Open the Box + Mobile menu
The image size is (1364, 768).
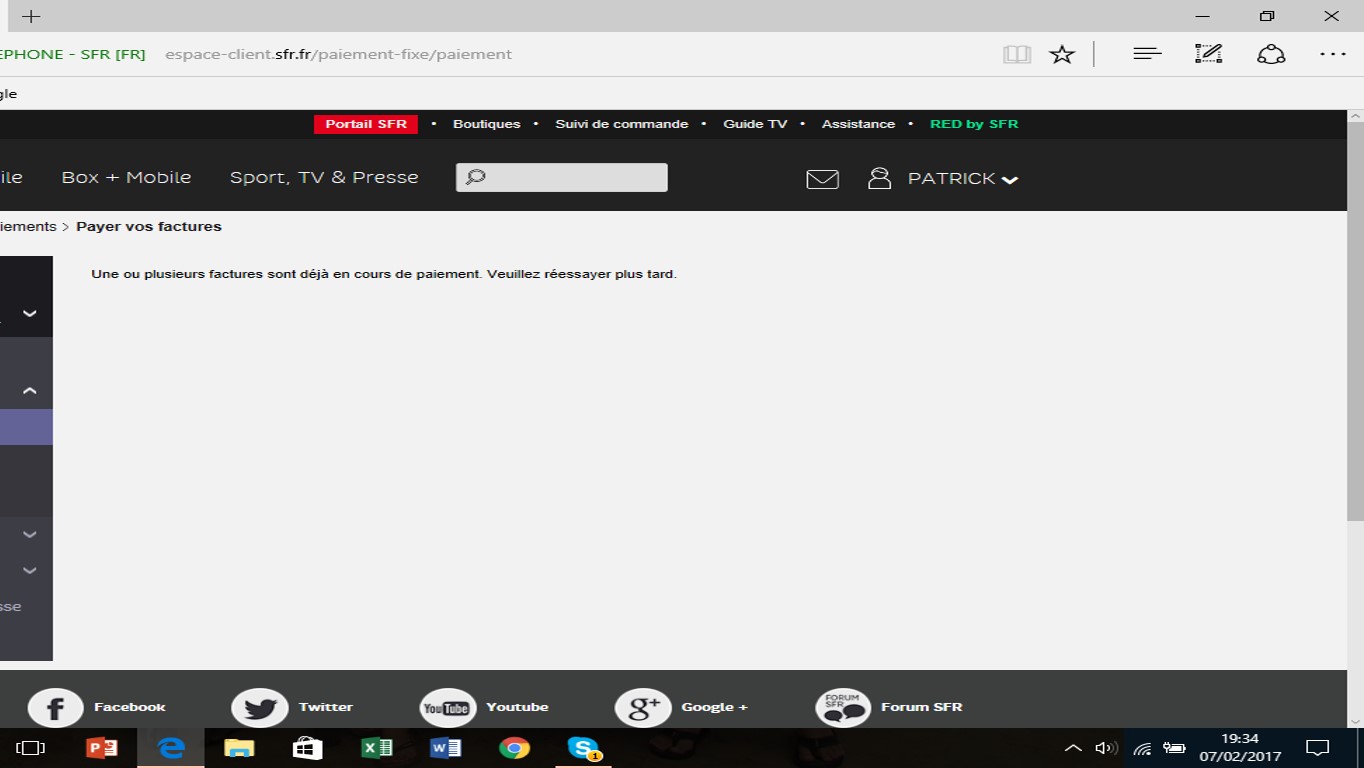126,177
